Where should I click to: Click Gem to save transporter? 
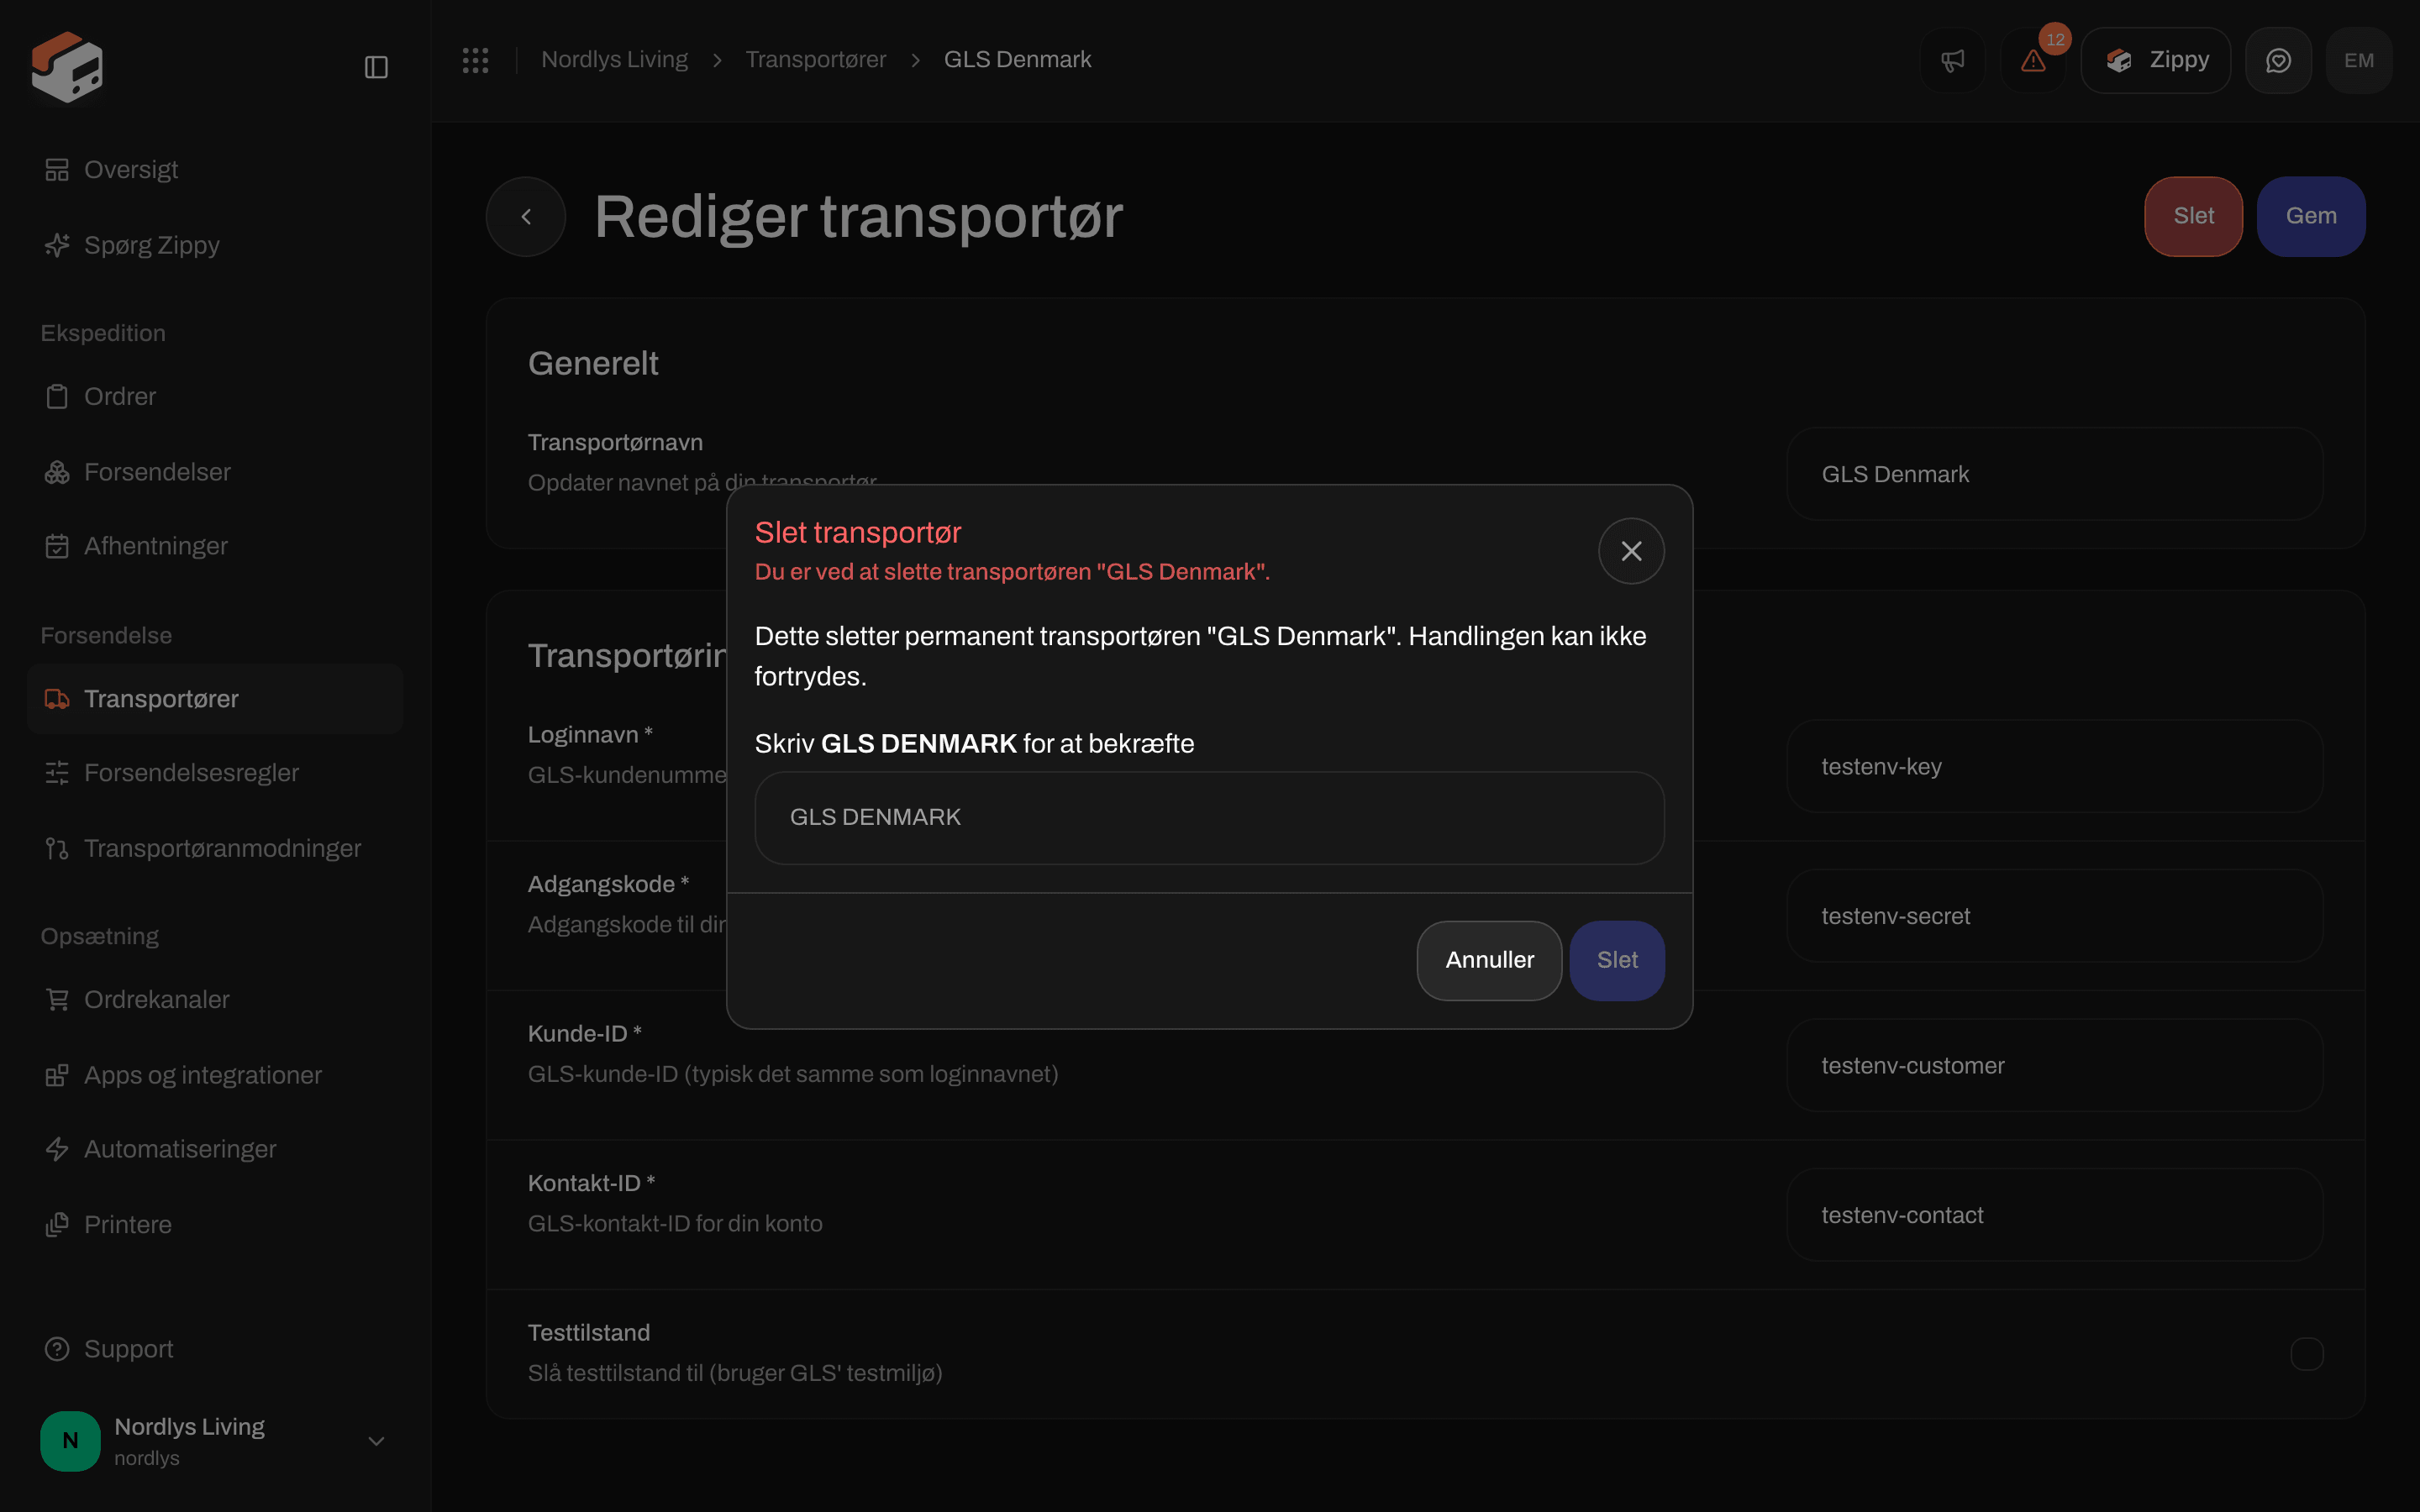[2311, 216]
